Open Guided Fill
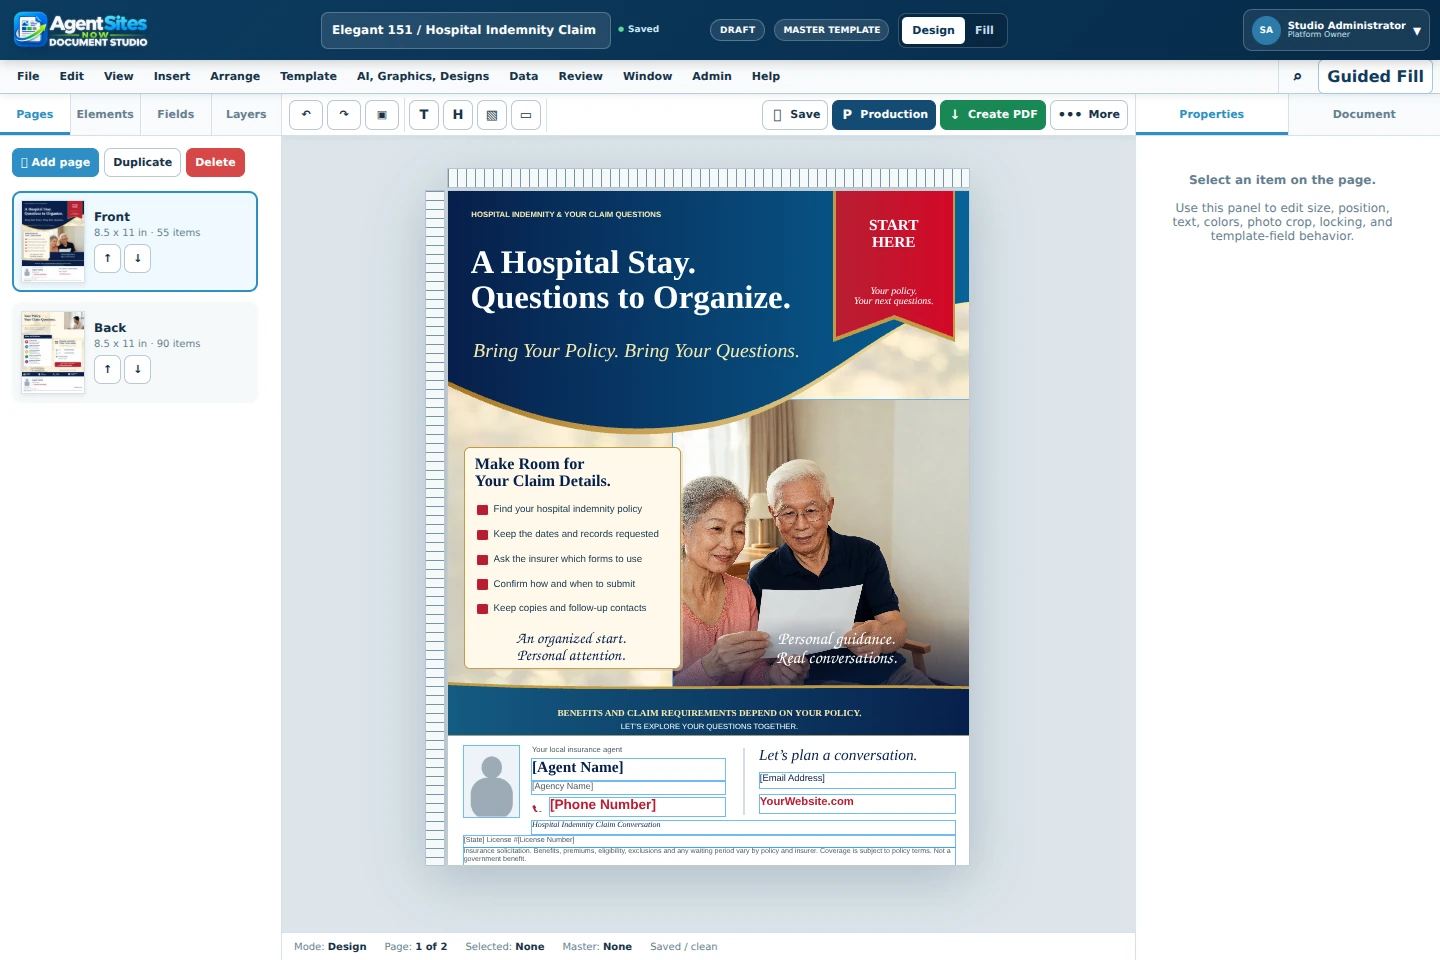This screenshot has width=1440, height=960. 1375,77
